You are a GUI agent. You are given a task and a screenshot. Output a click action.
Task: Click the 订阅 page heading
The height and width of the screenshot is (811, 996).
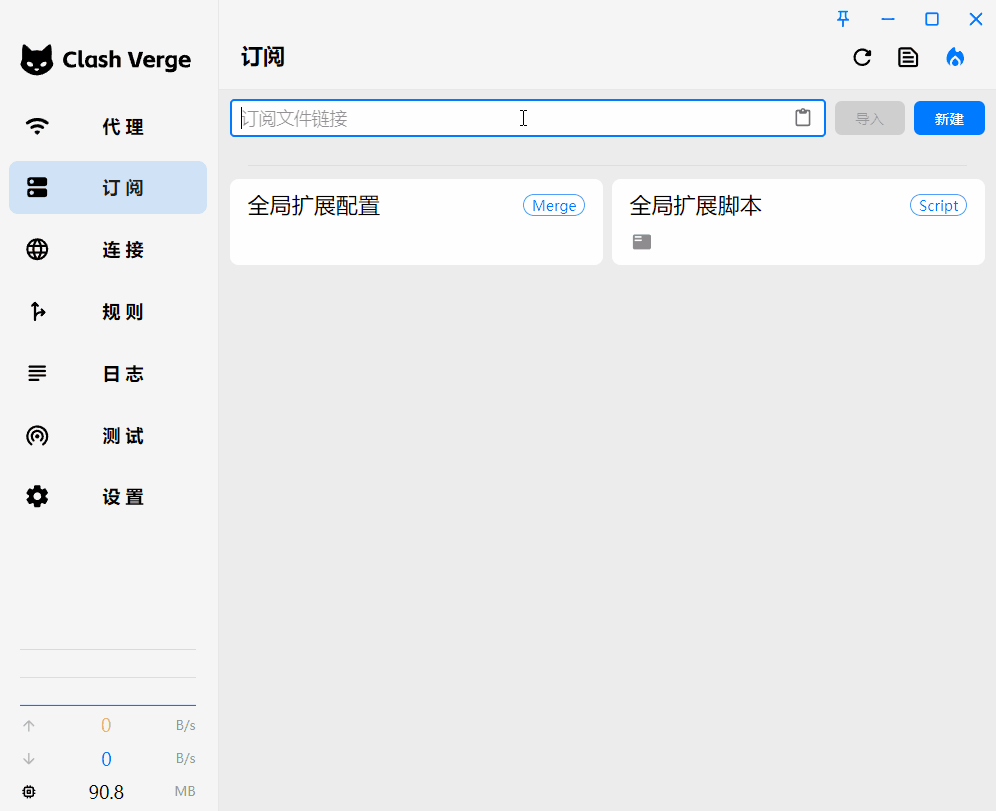[x=263, y=57]
